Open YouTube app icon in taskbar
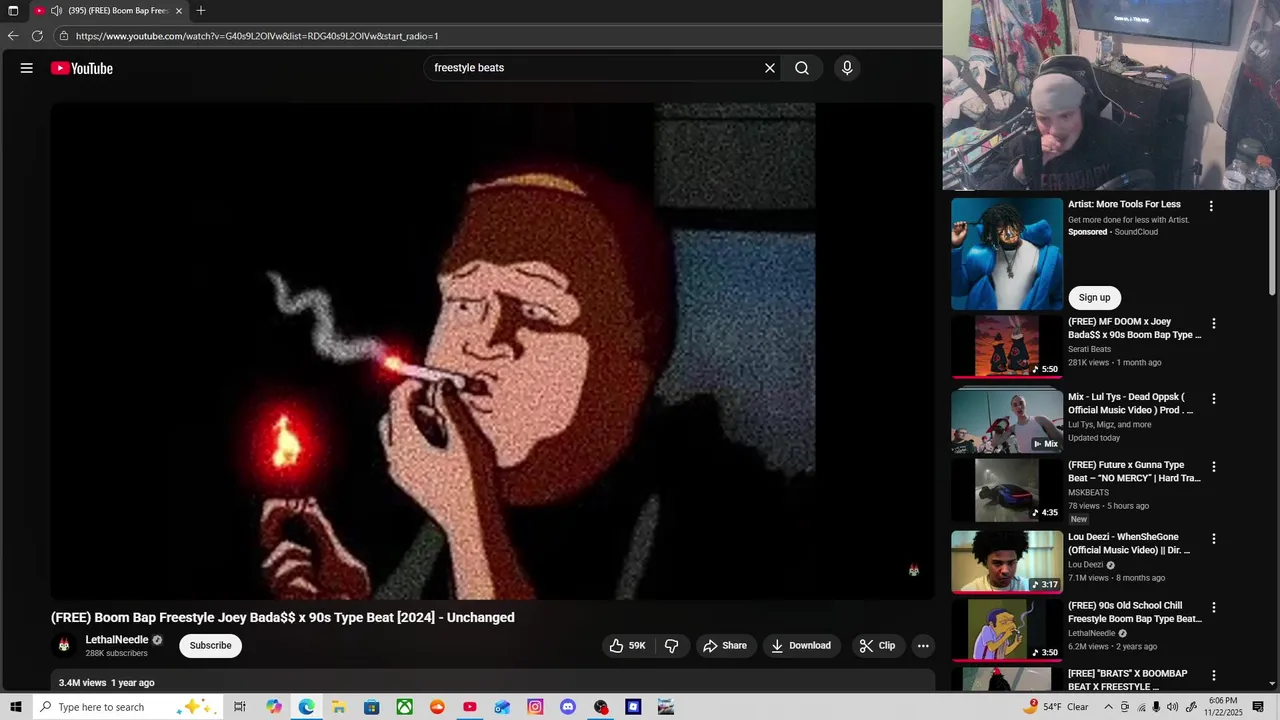Screen dimensions: 1280x720 tap(469, 707)
